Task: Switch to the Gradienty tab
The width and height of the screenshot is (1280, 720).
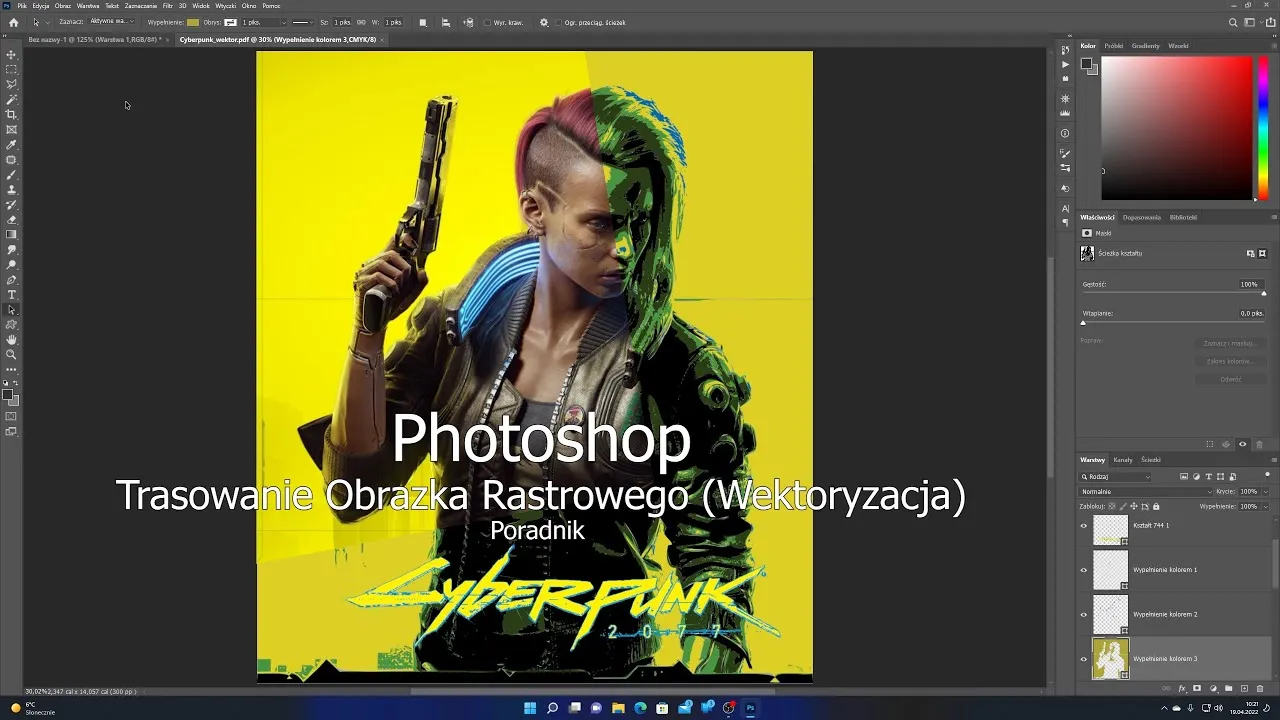Action: (x=1146, y=46)
